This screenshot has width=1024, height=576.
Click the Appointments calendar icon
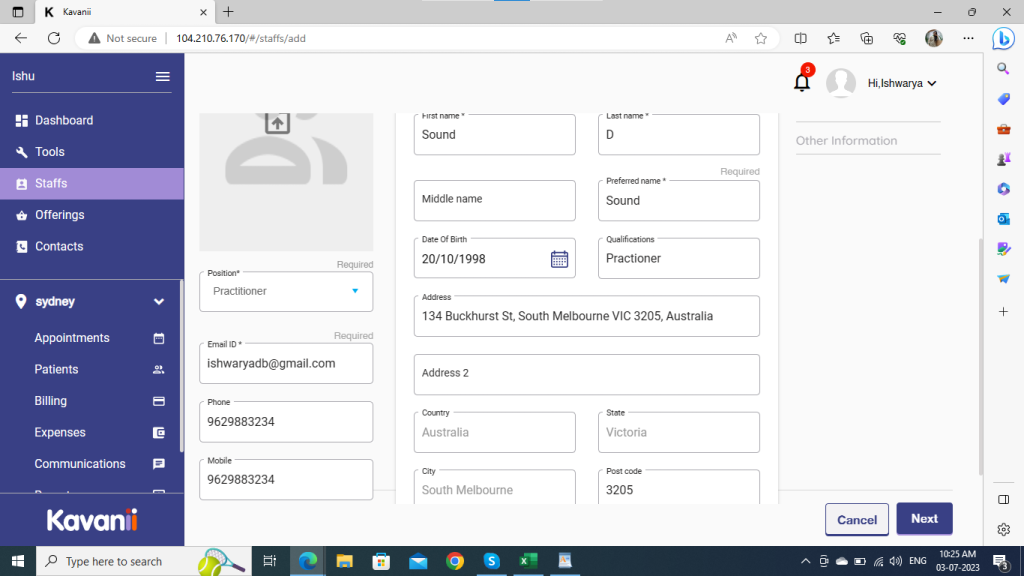pyautogui.click(x=158, y=339)
